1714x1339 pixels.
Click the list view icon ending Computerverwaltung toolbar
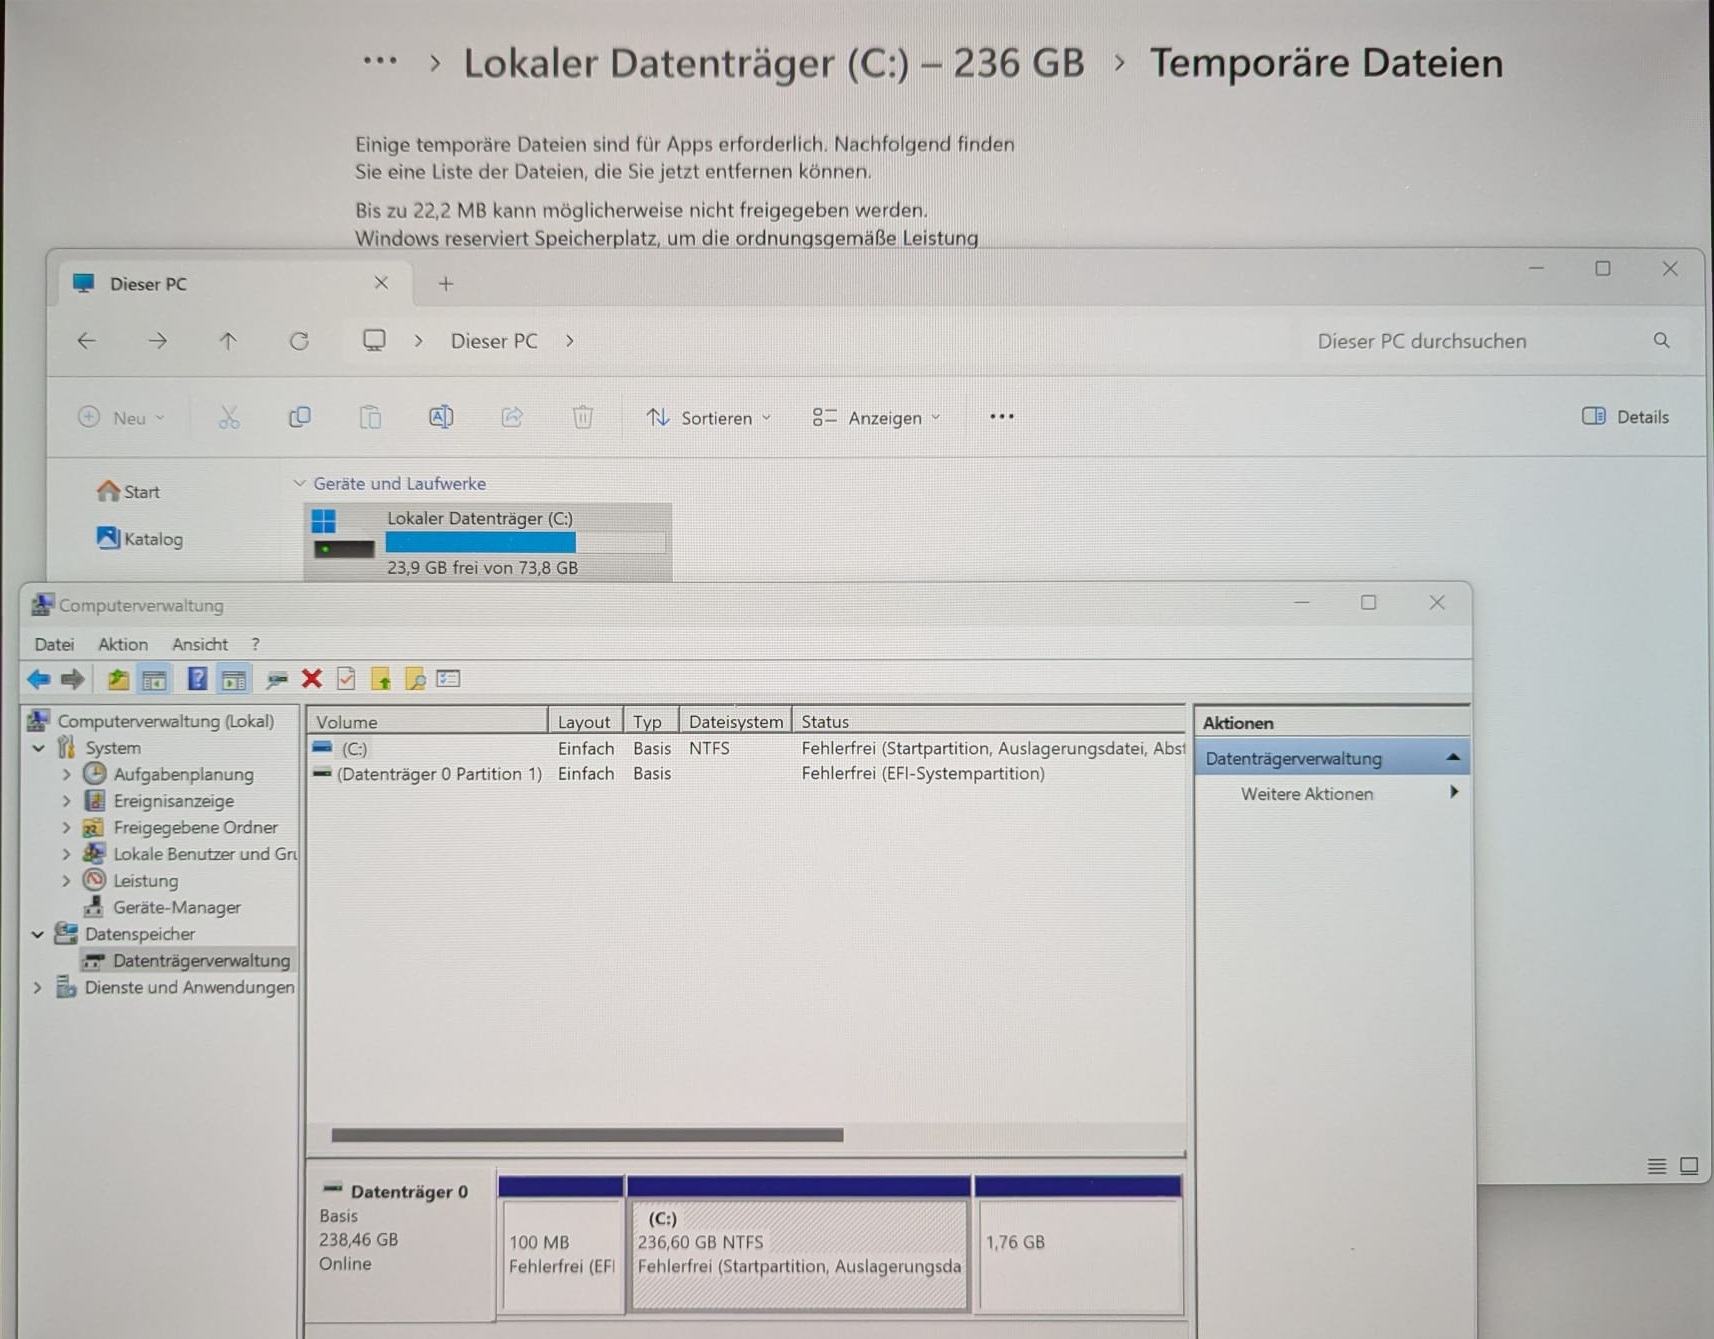pos(448,679)
